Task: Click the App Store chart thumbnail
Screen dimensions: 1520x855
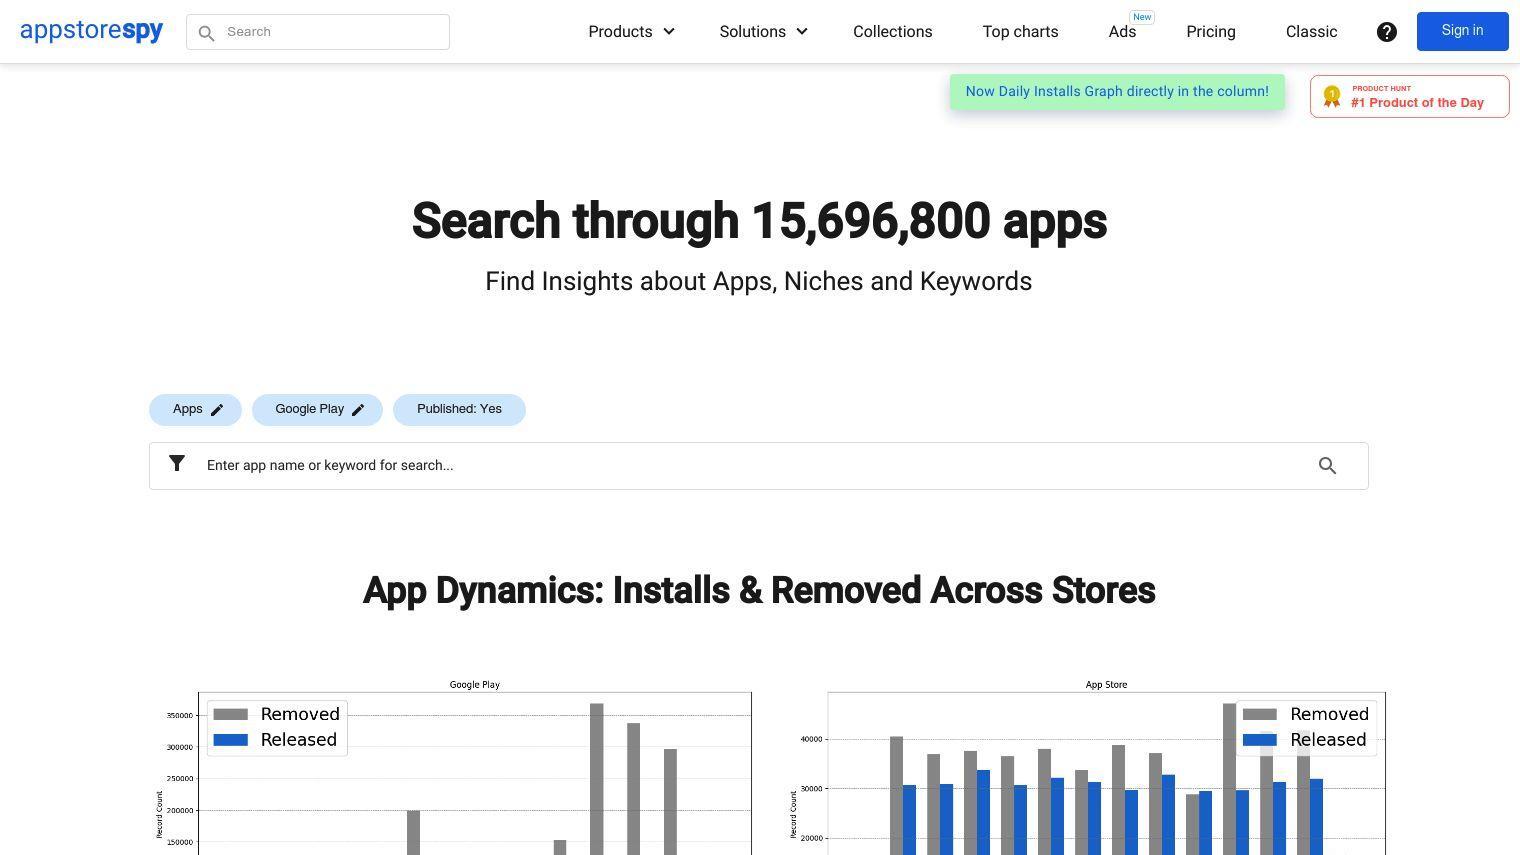Action: click(x=1086, y=766)
